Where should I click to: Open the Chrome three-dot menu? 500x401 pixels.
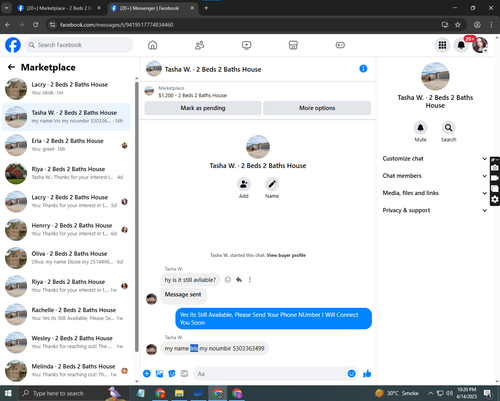[x=491, y=25]
